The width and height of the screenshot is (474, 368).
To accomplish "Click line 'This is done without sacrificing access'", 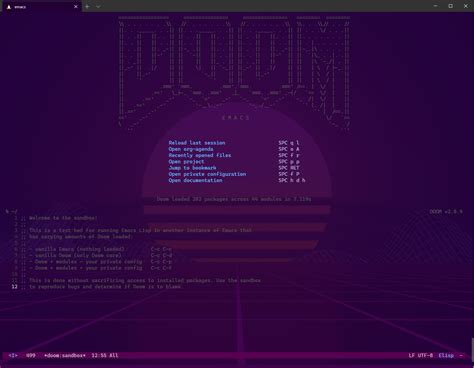I will (145, 281).
